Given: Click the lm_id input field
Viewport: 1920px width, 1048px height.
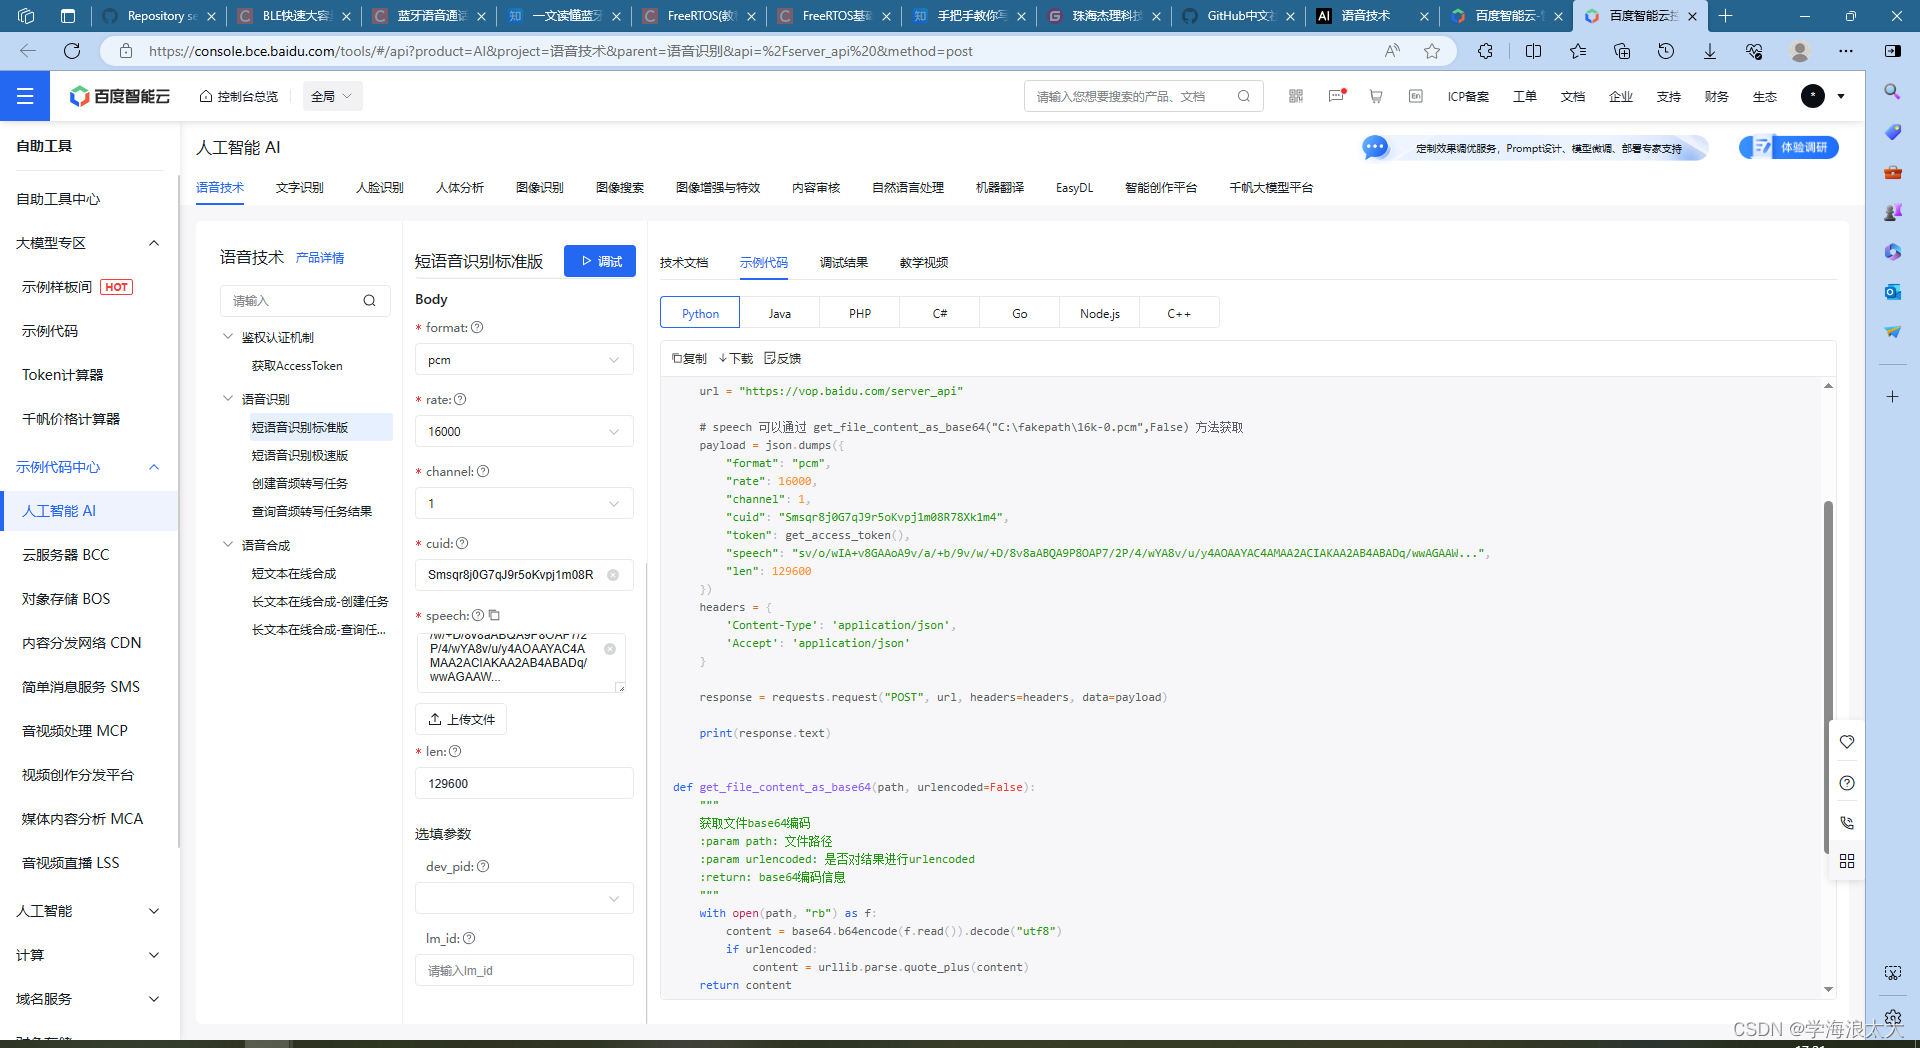Looking at the screenshot, I should pos(524,970).
